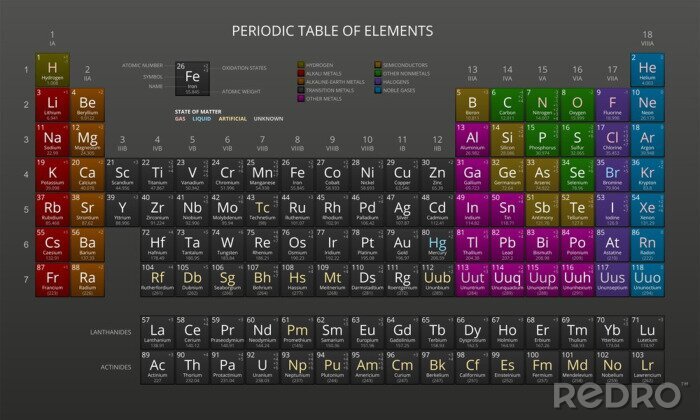Image resolution: width=700 pixels, height=420 pixels.
Task: Click the Technetium (Tc) tile
Action: [x=262, y=210]
